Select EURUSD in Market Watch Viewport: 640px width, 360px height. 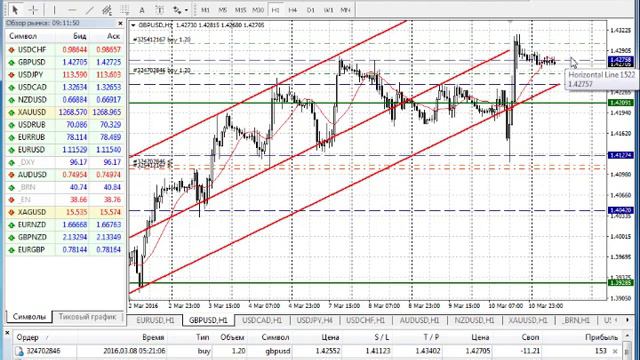31,150
